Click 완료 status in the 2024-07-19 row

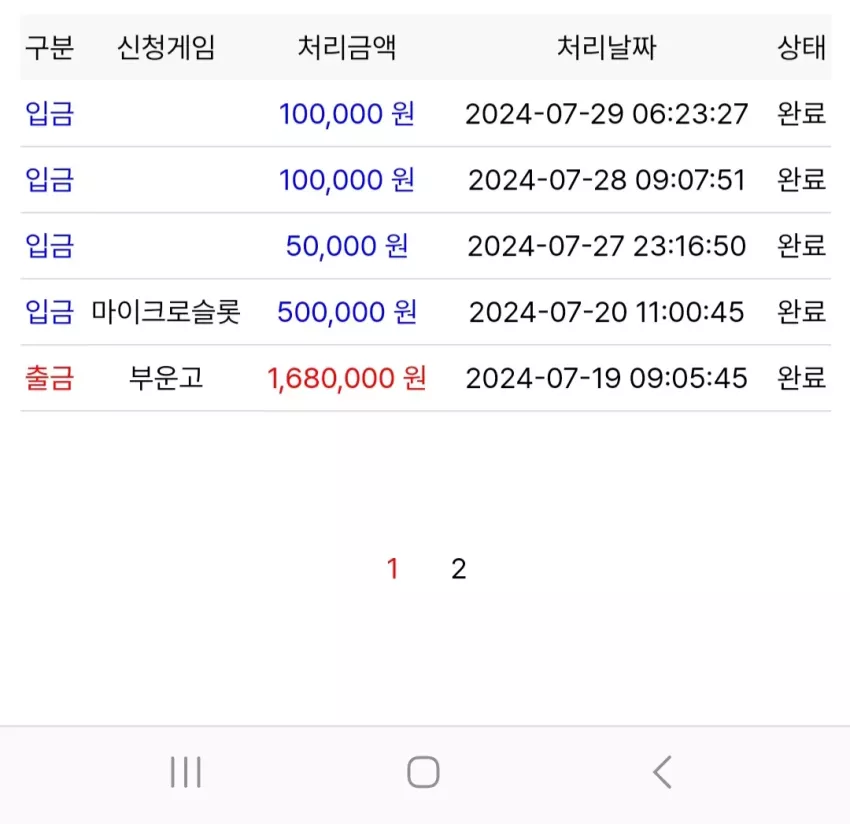(802, 378)
